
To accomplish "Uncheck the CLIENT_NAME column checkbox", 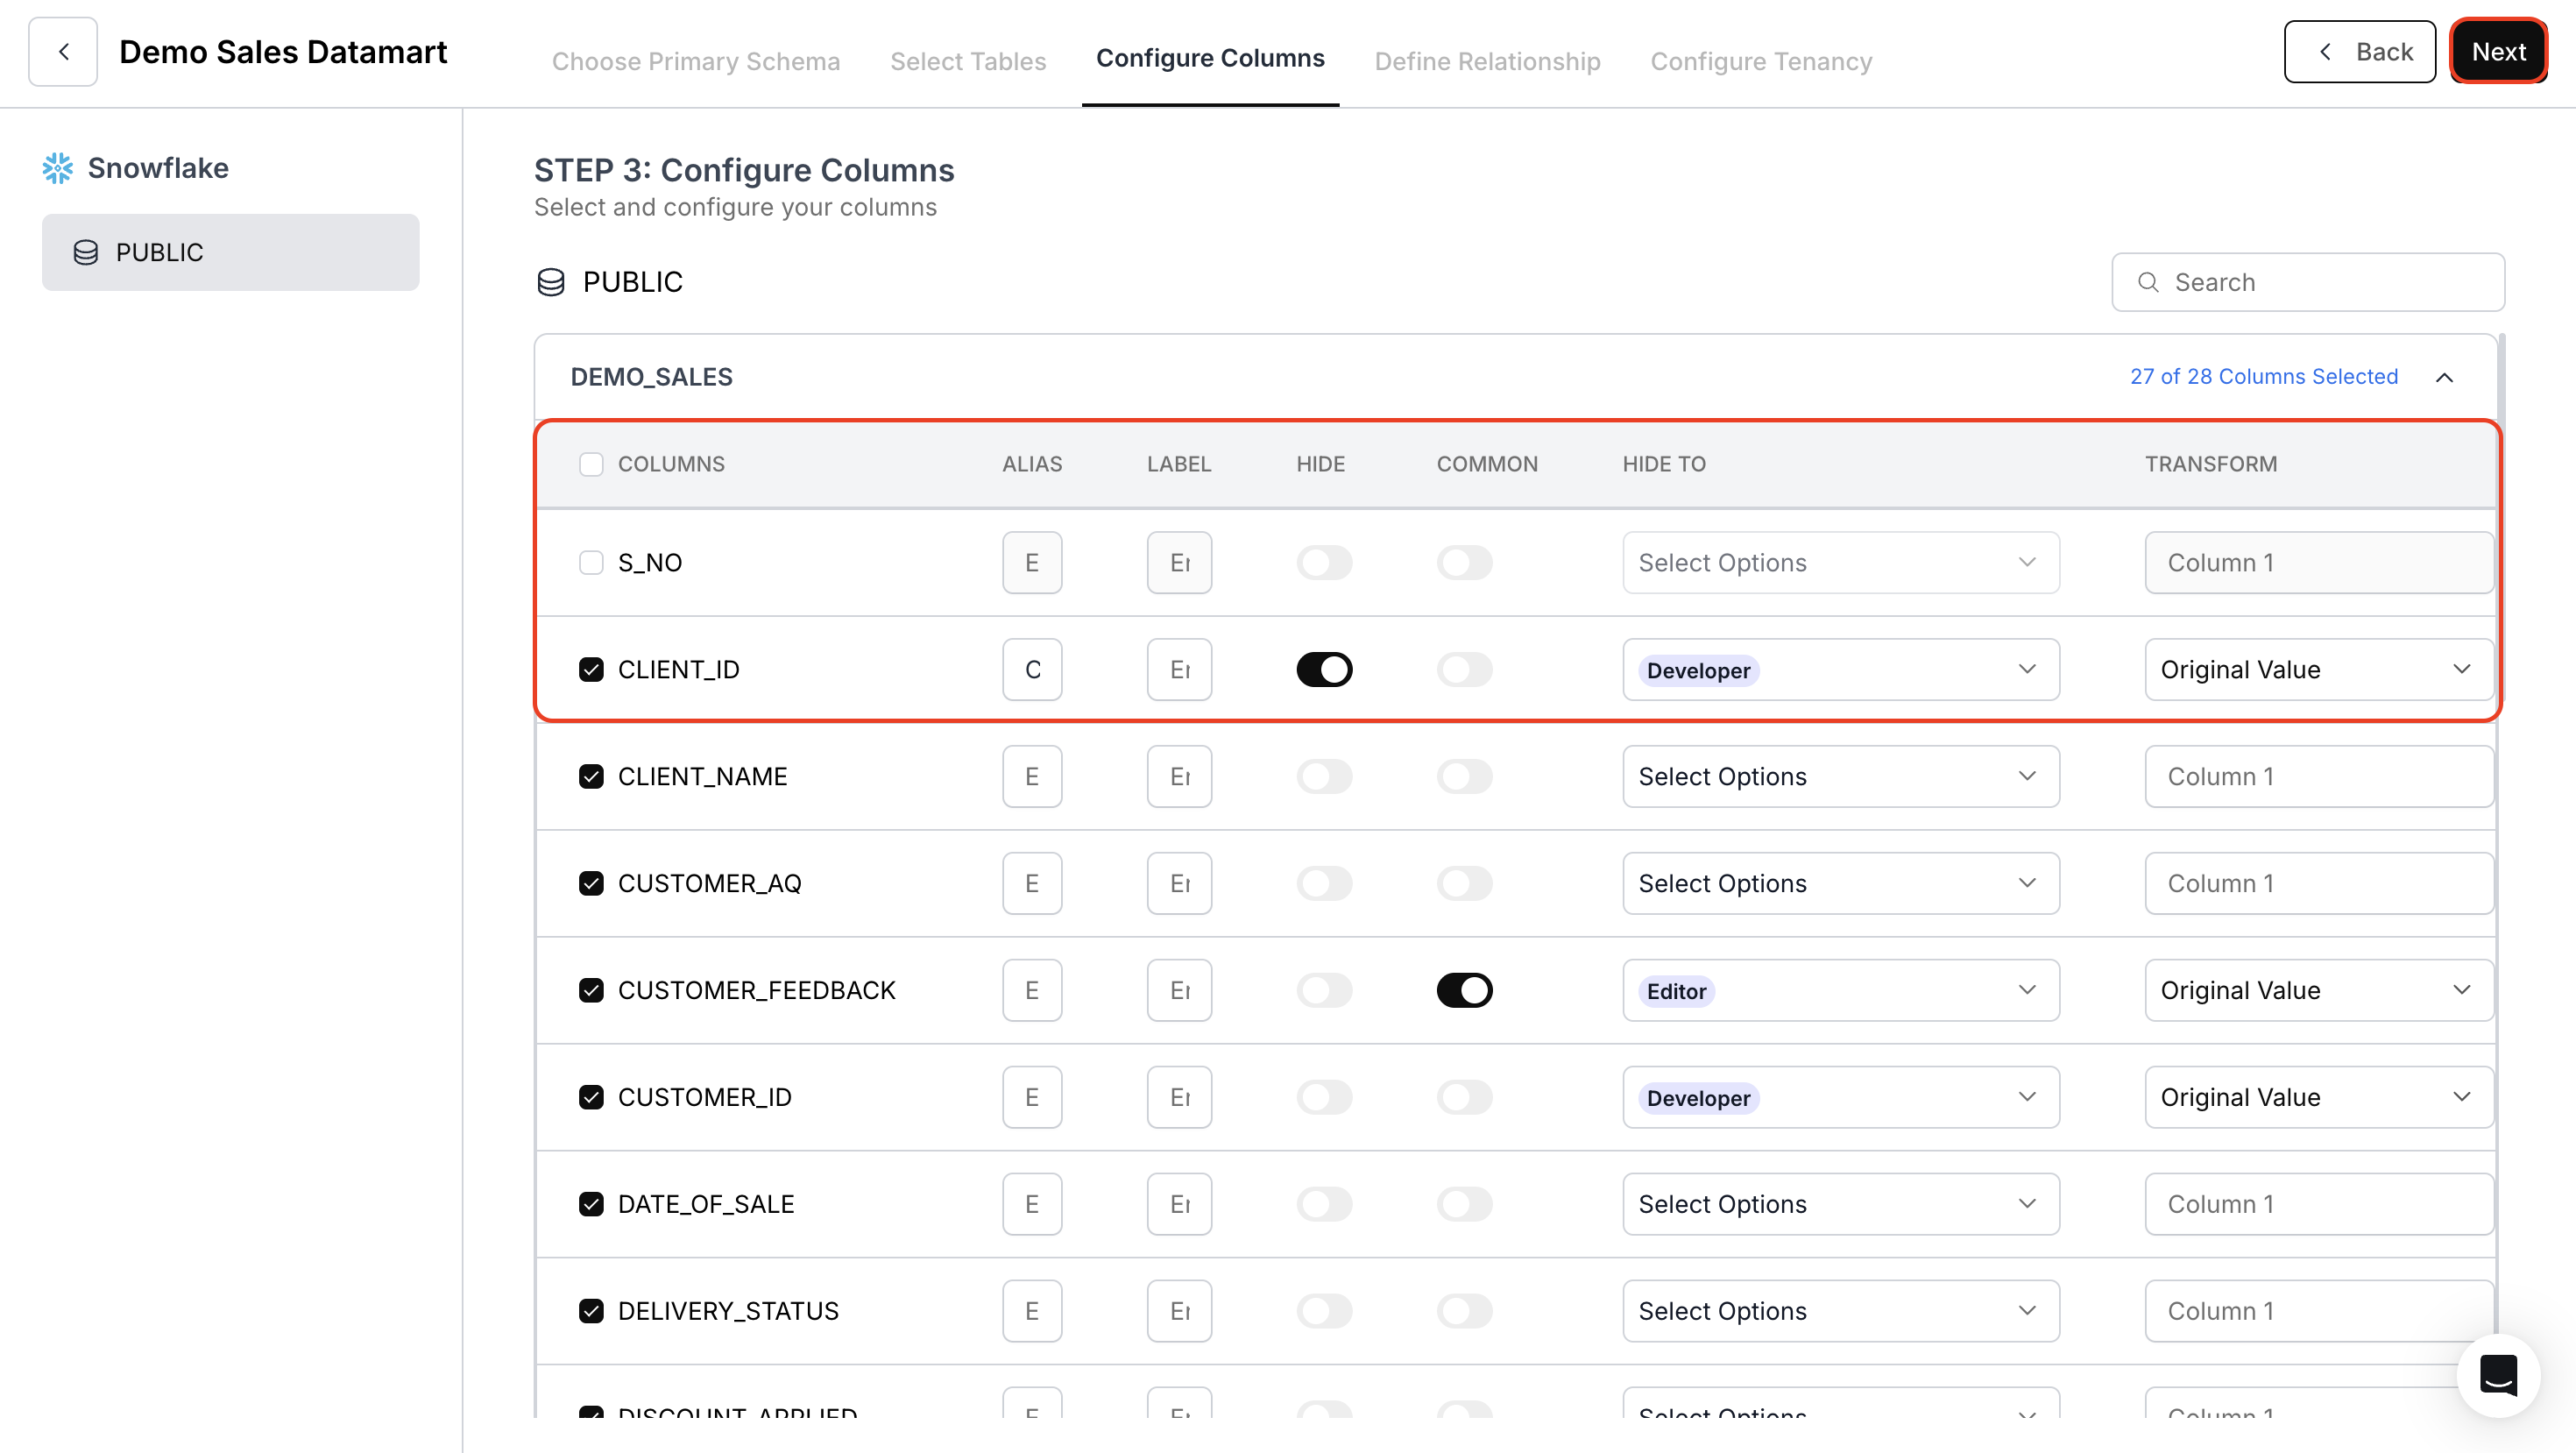I will pos(591,776).
